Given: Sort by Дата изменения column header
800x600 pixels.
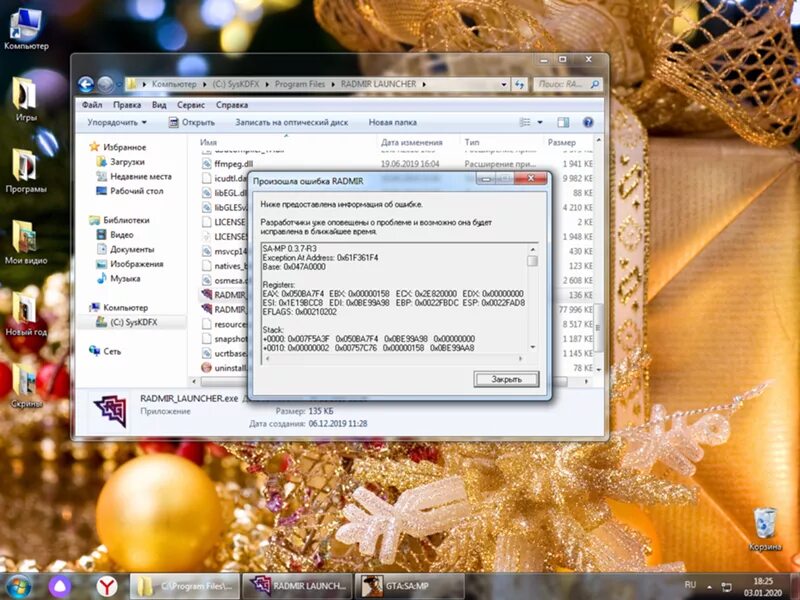Looking at the screenshot, I should pyautogui.click(x=418, y=142).
